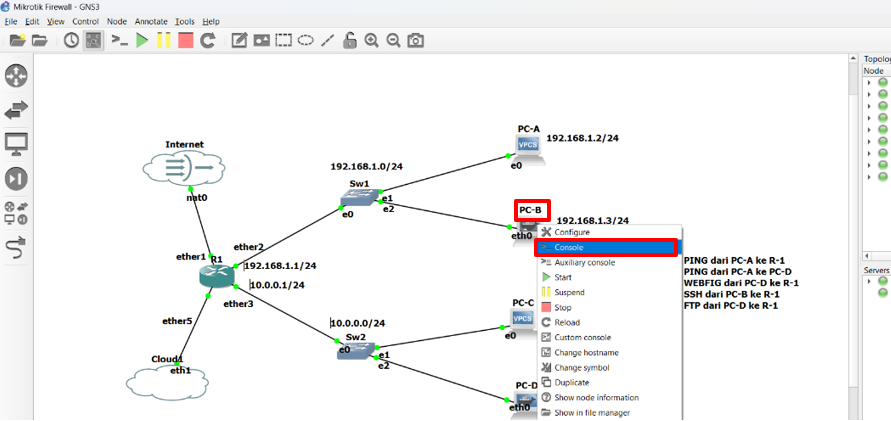The image size is (891, 421).
Task: Browse routers in the device sidebar
Action: [17, 76]
